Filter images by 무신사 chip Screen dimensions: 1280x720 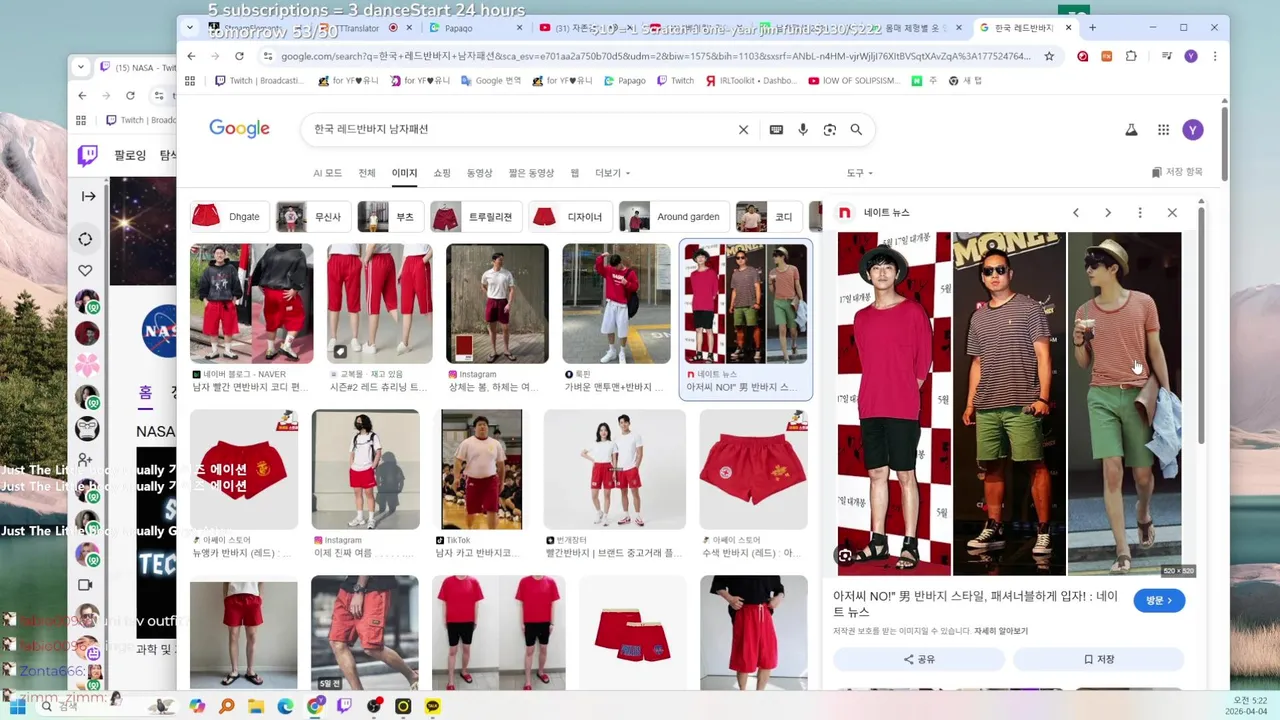(x=313, y=217)
